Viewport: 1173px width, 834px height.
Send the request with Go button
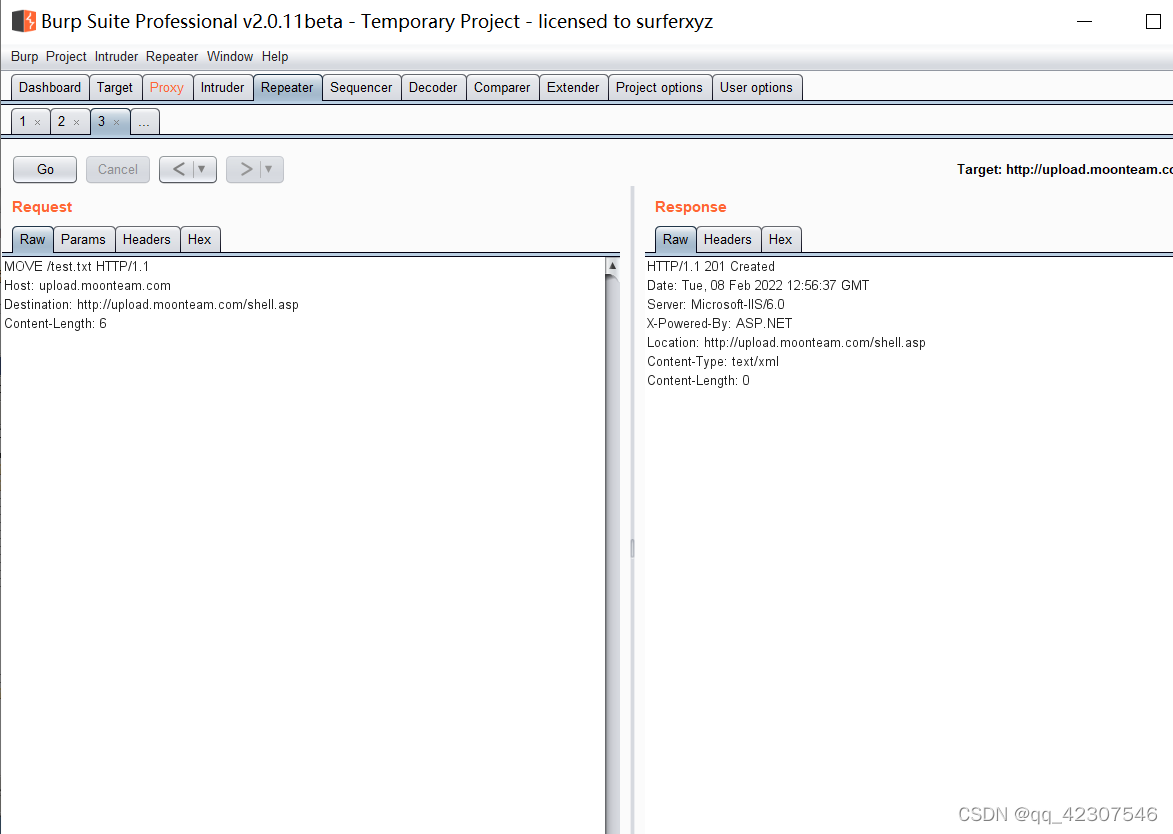tap(45, 169)
